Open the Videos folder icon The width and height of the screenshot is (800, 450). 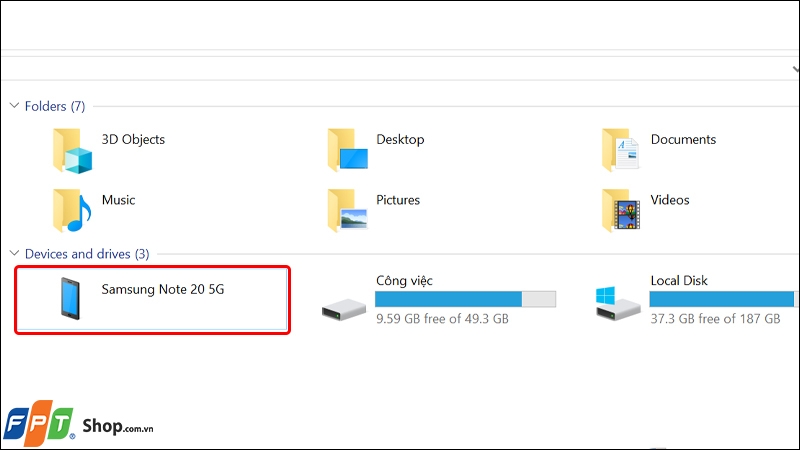621,210
